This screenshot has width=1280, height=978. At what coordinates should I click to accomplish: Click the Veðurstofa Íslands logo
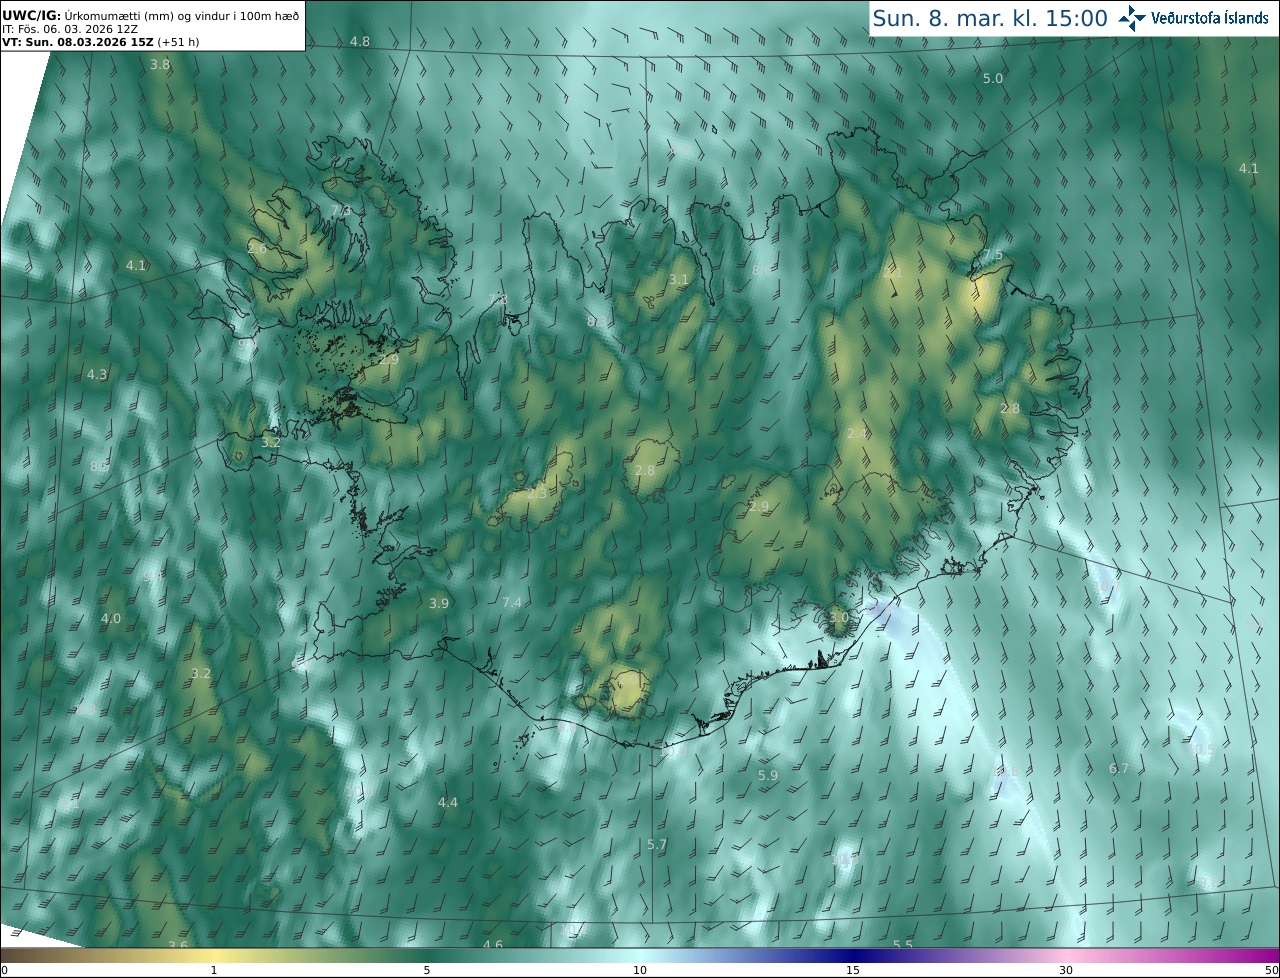[x=1193, y=18]
